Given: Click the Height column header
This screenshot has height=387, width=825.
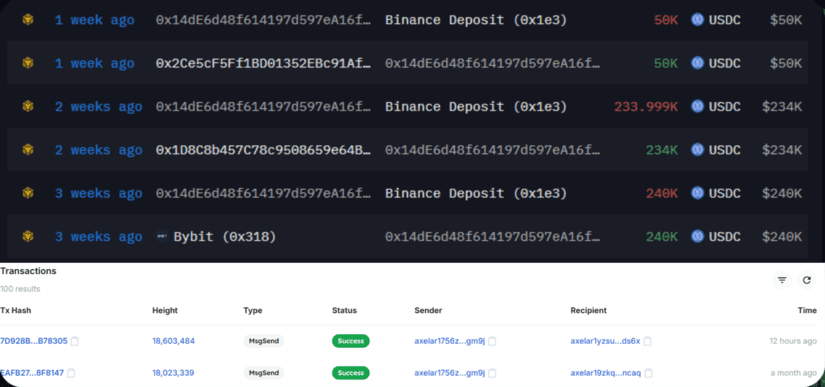Looking at the screenshot, I should point(165,311).
